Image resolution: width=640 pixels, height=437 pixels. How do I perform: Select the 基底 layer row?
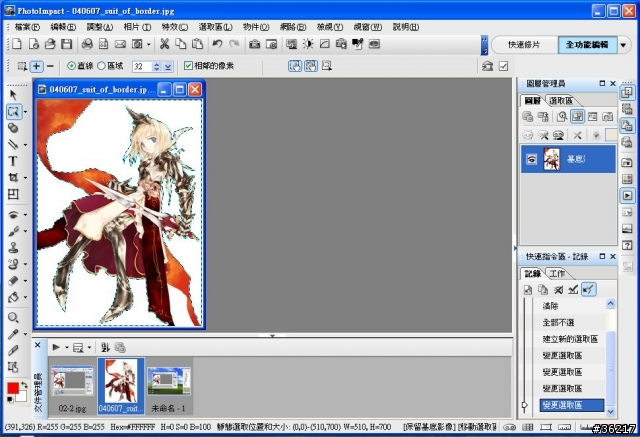pyautogui.click(x=568, y=159)
